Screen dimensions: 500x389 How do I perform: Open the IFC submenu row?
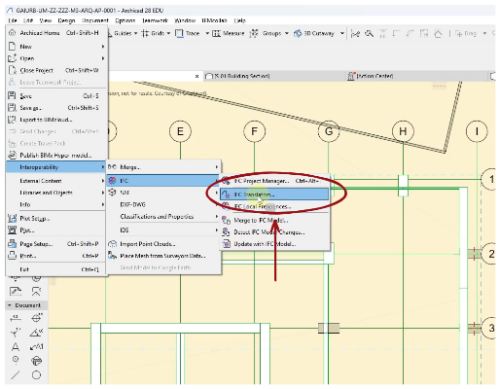(163, 181)
